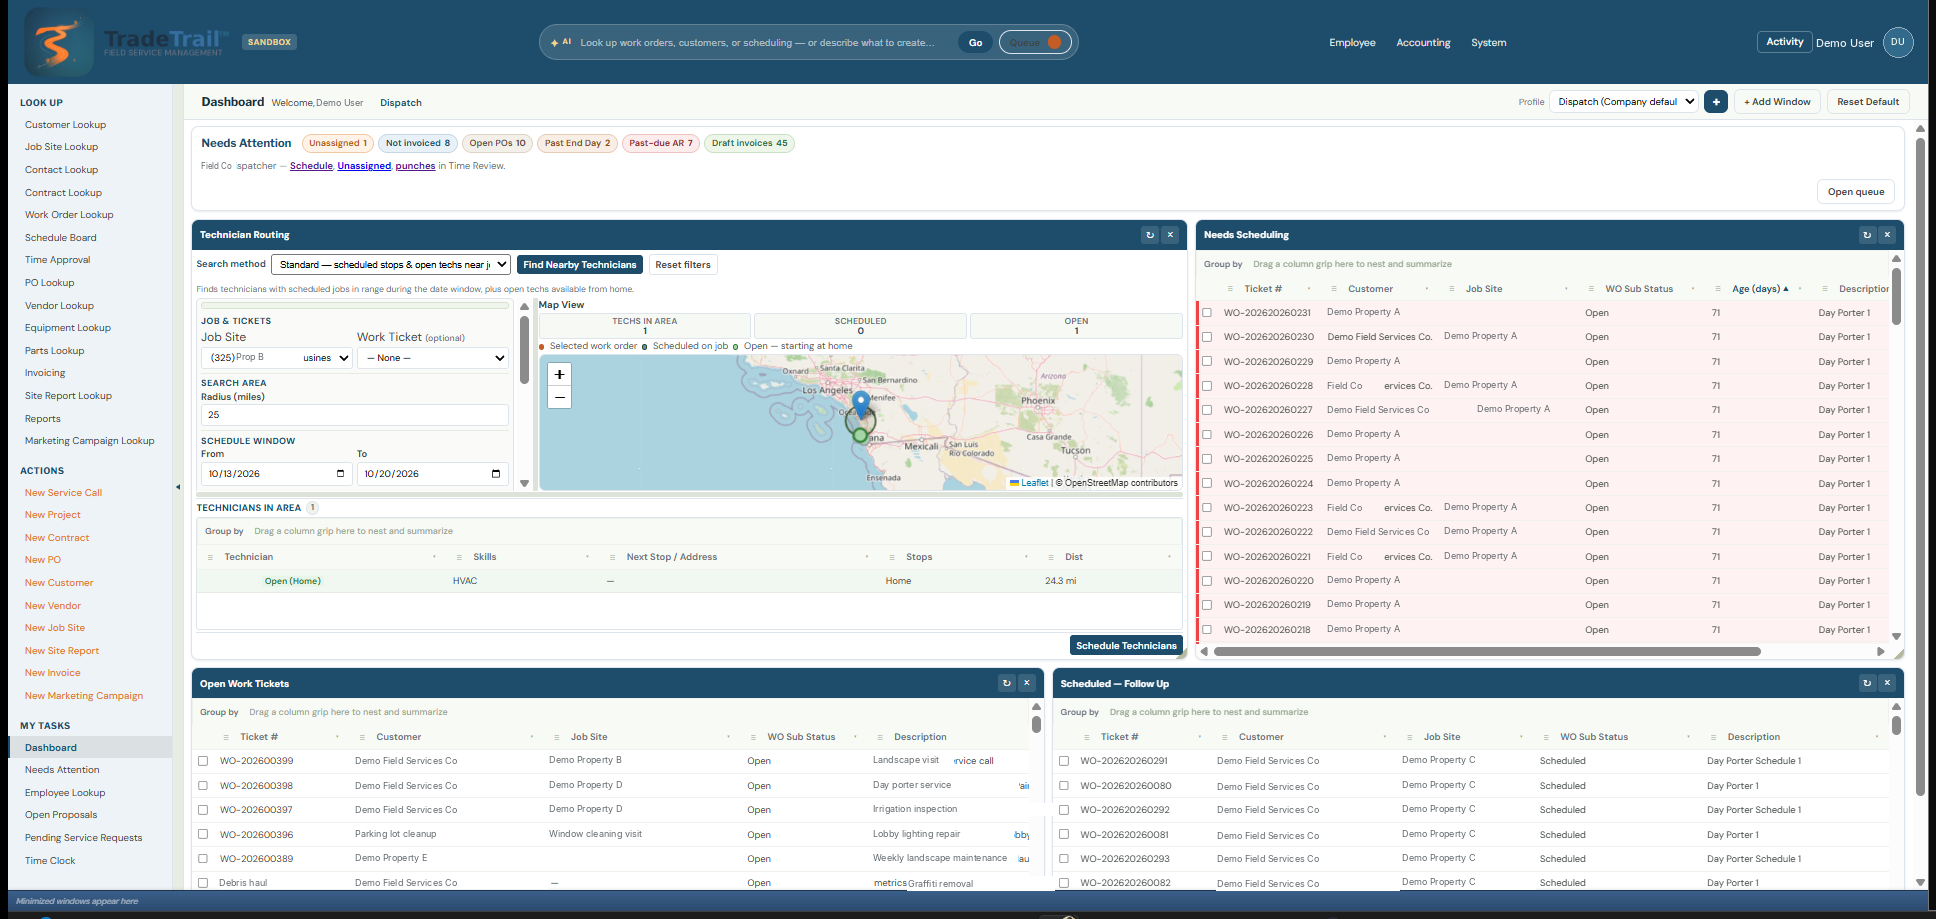Refresh the Open Work Tickets panel
1936x919 pixels.
click(x=1007, y=683)
